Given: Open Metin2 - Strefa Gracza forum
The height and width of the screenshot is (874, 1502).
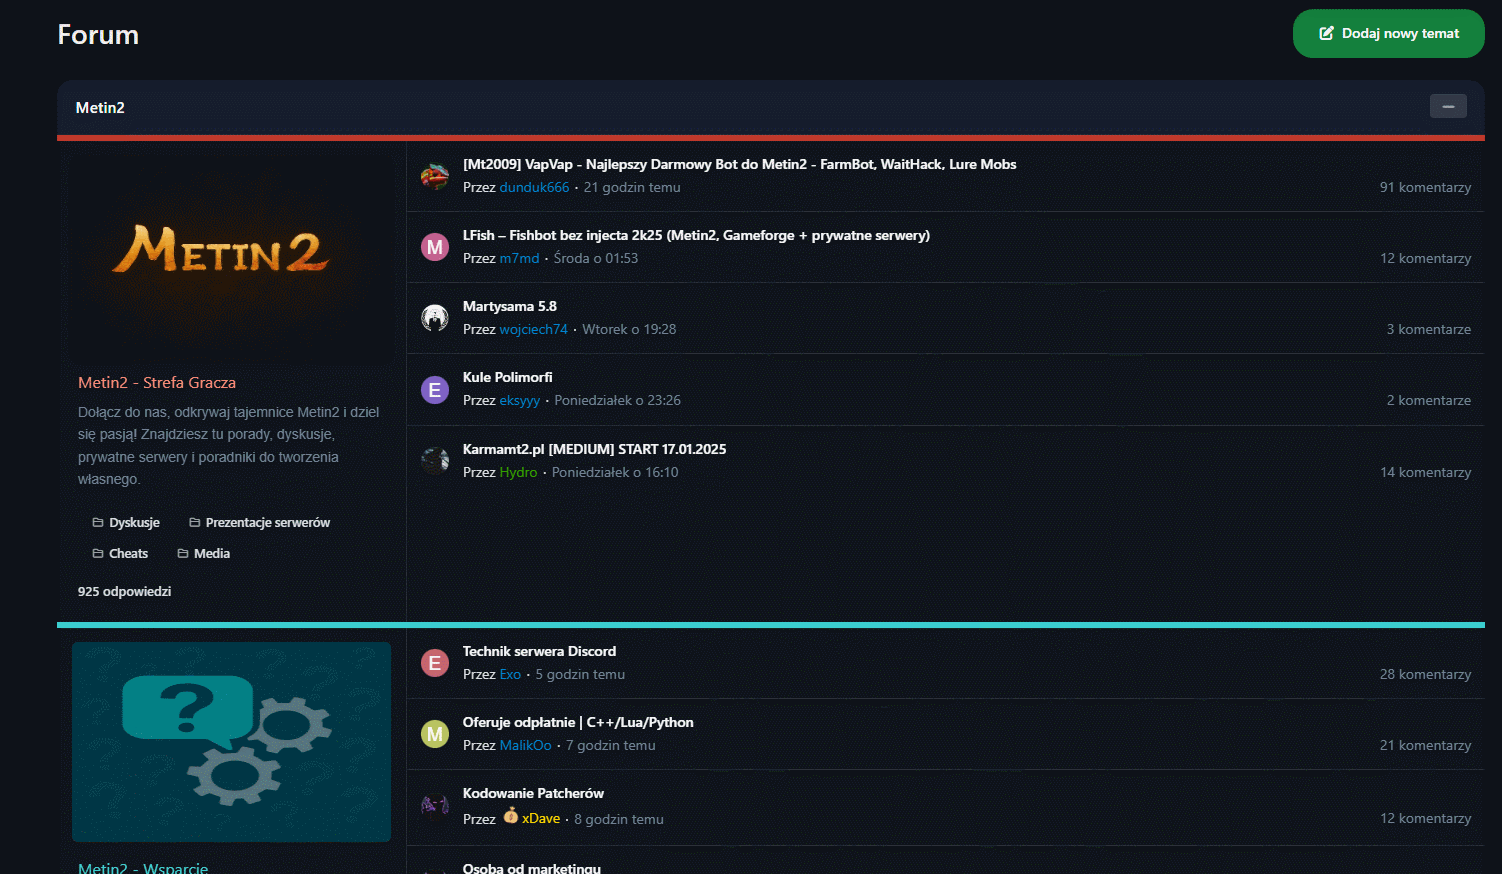Looking at the screenshot, I should pyautogui.click(x=157, y=383).
